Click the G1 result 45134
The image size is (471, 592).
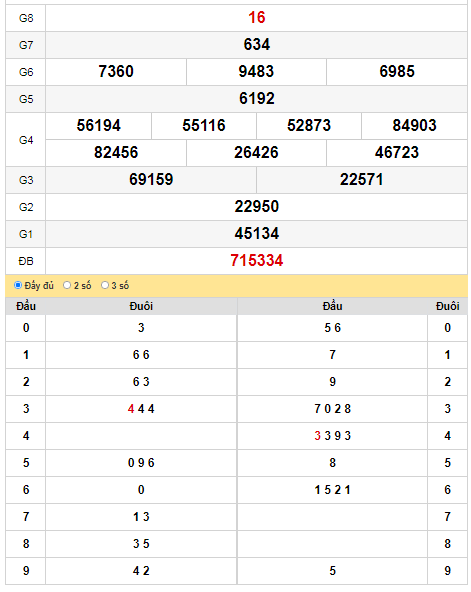click(x=257, y=234)
